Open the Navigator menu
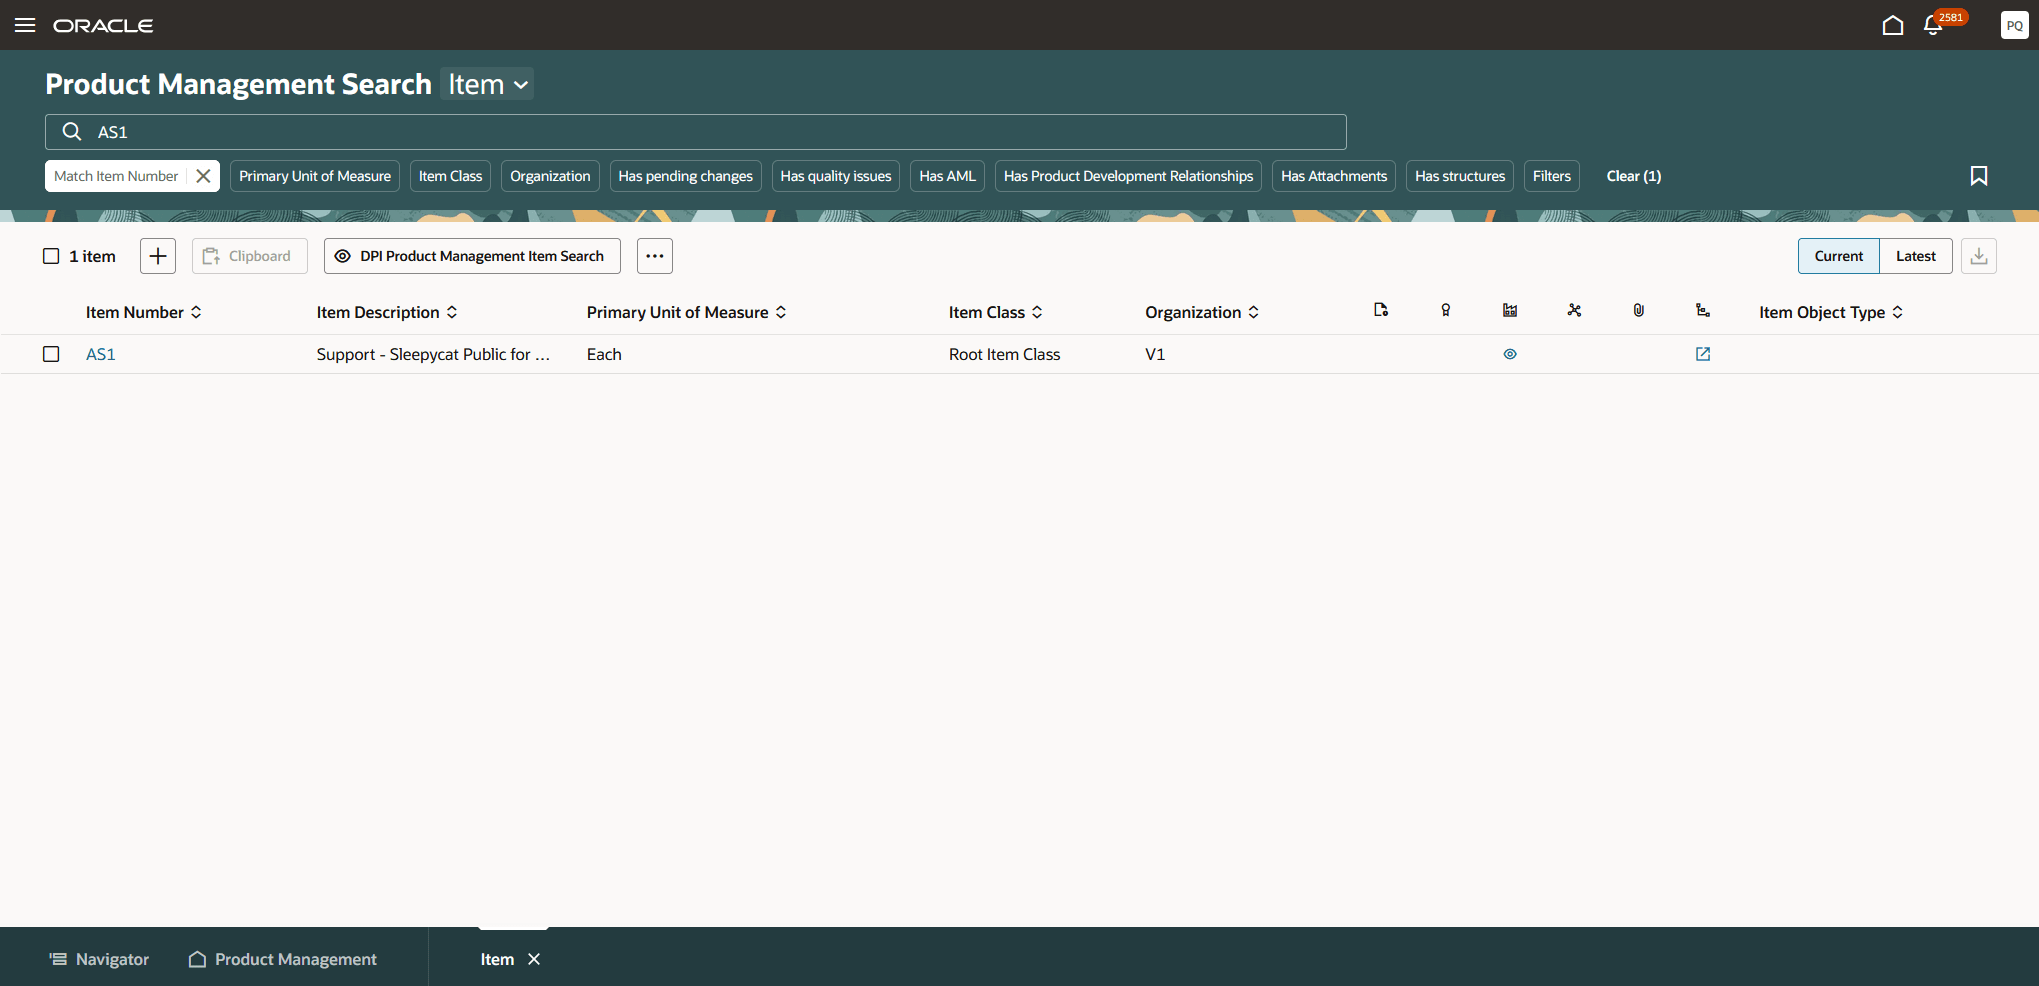The image size is (2039, 986). (x=99, y=959)
